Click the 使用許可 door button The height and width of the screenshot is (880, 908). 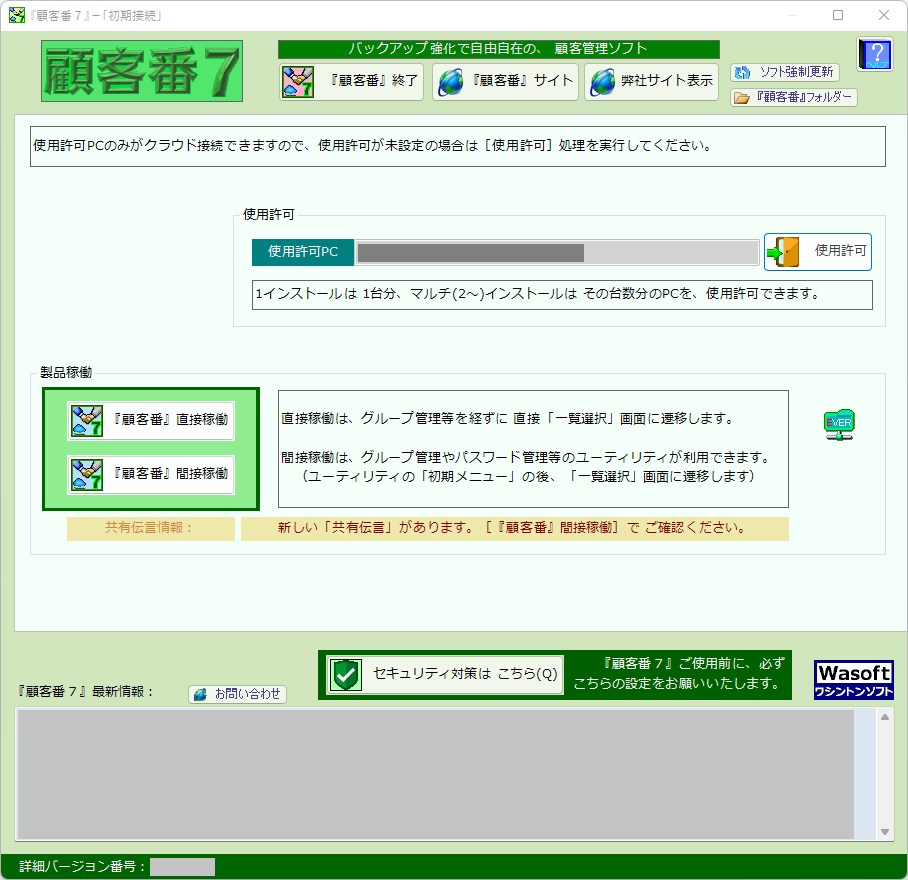[x=818, y=252]
